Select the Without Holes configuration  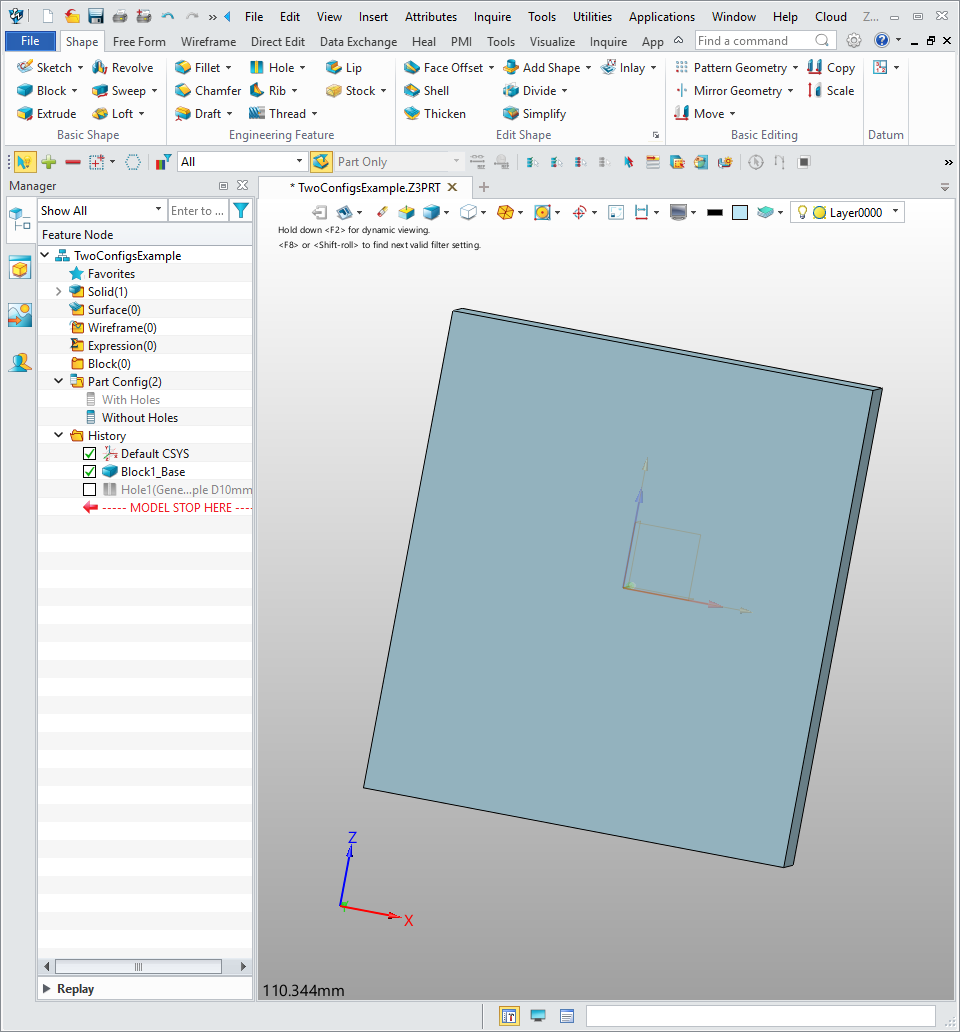(139, 417)
